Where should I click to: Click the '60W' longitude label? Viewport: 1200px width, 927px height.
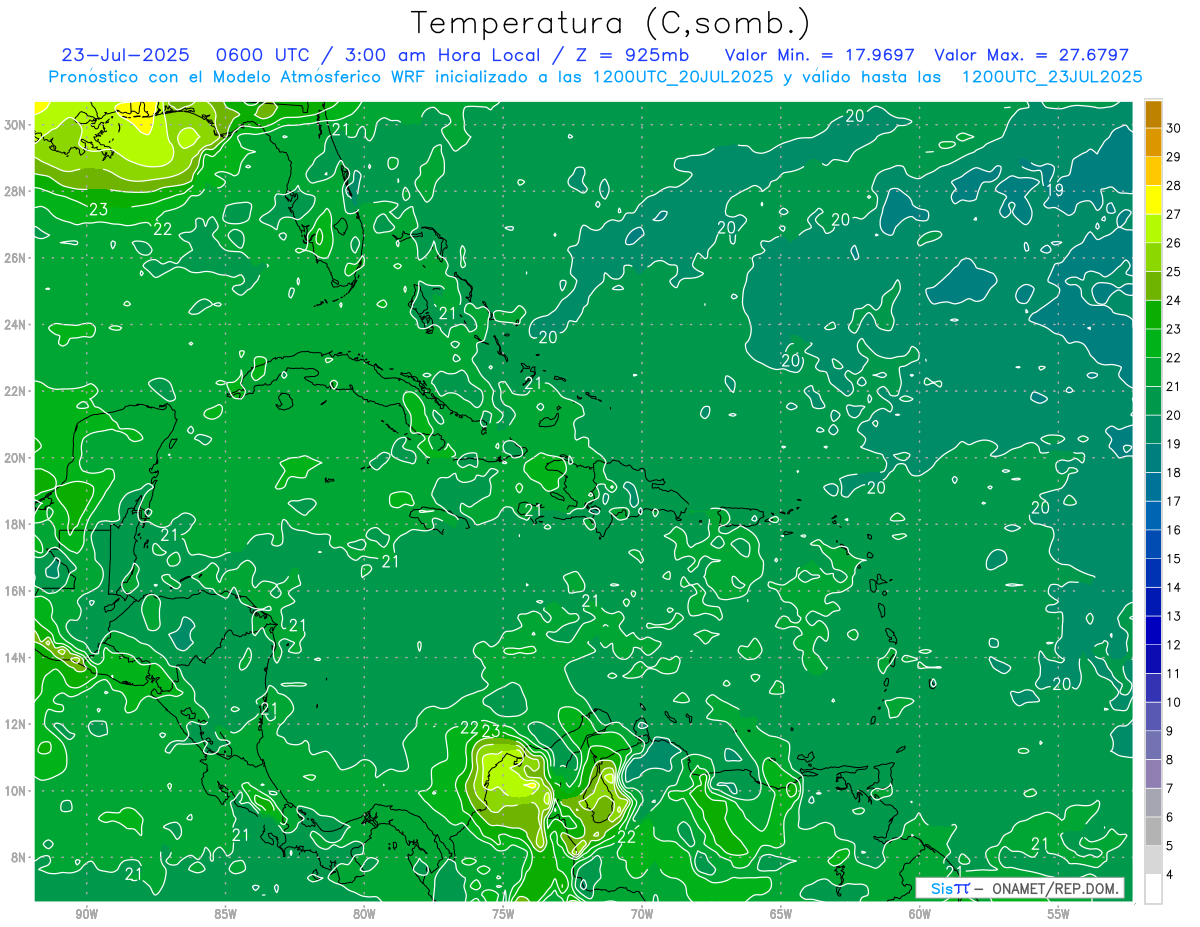(920, 914)
